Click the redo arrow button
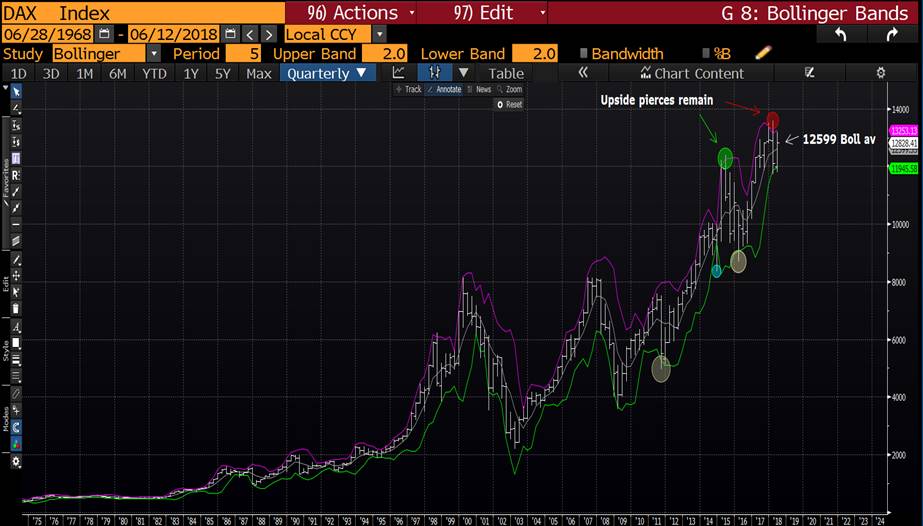Image resolution: width=923 pixels, height=526 pixels. tap(892, 35)
